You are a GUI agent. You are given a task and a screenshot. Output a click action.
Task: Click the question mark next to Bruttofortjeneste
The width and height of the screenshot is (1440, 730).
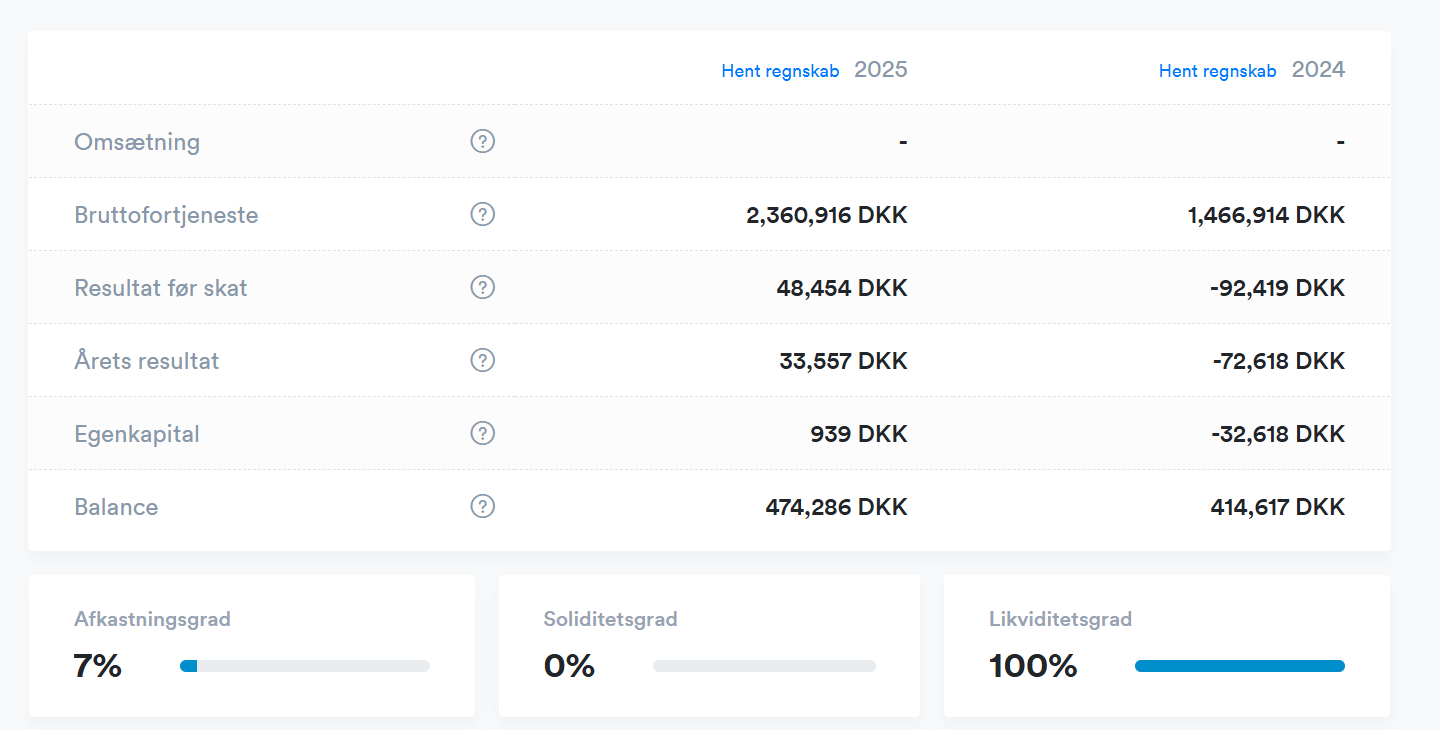coord(483,214)
